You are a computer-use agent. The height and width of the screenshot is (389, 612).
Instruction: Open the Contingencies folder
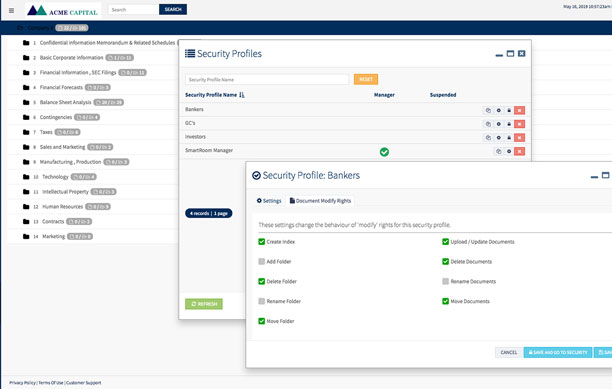(56, 117)
